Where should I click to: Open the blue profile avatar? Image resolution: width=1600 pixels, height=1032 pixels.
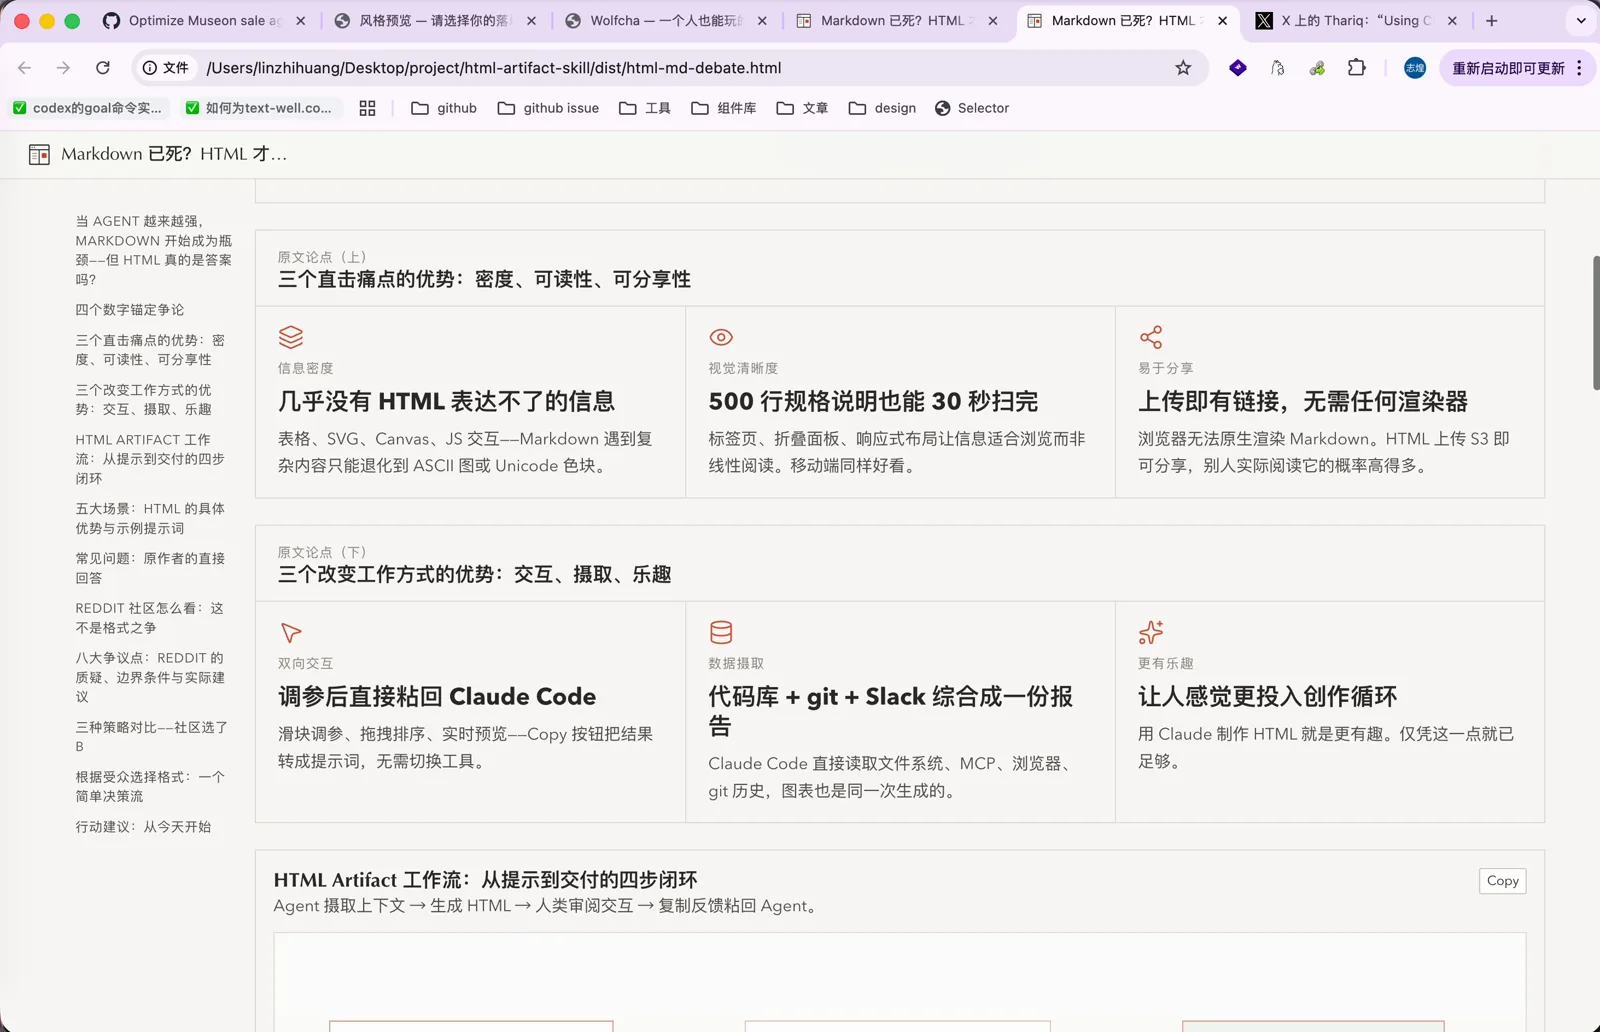tap(1415, 68)
